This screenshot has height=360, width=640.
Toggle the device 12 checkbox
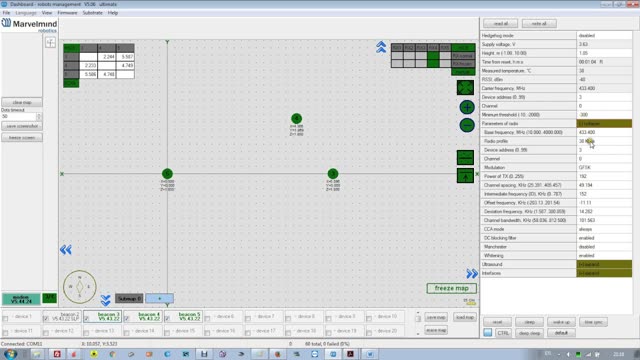pos(46,333)
